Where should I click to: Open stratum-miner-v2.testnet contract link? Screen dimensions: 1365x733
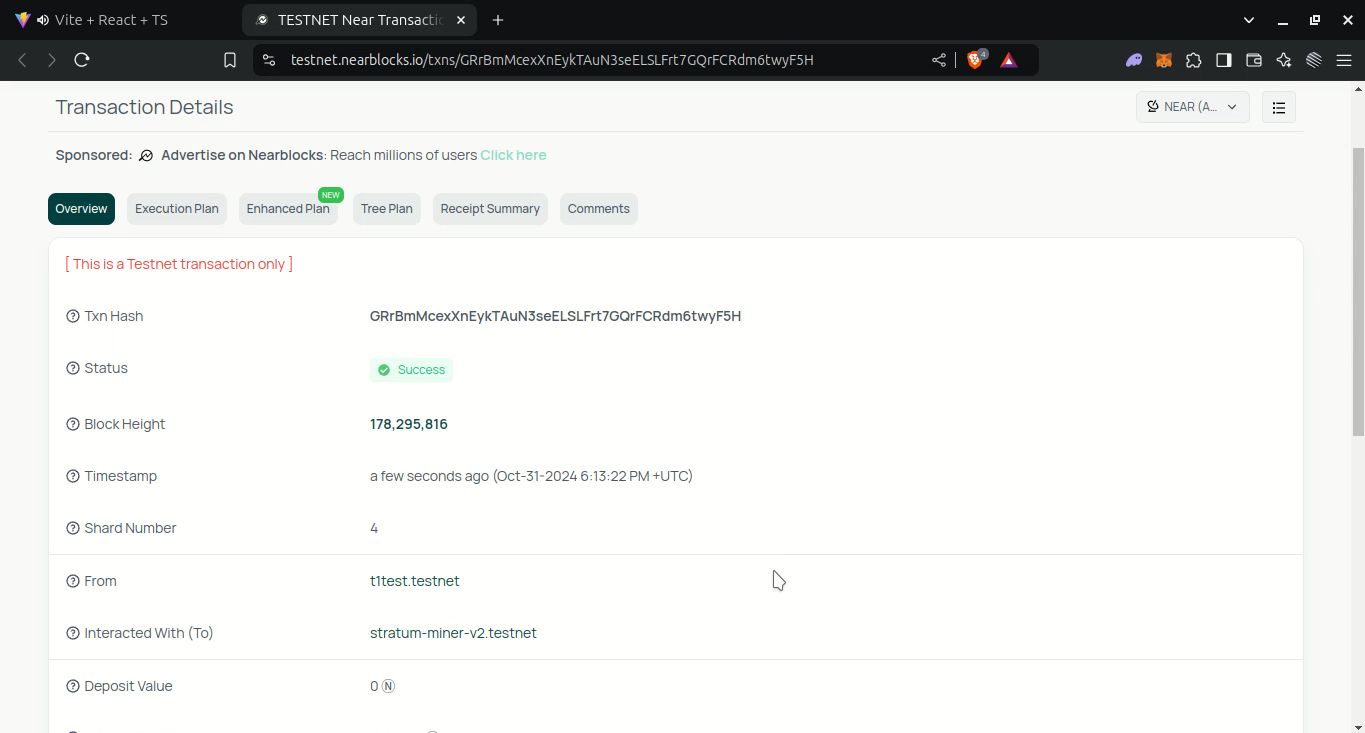[453, 633]
